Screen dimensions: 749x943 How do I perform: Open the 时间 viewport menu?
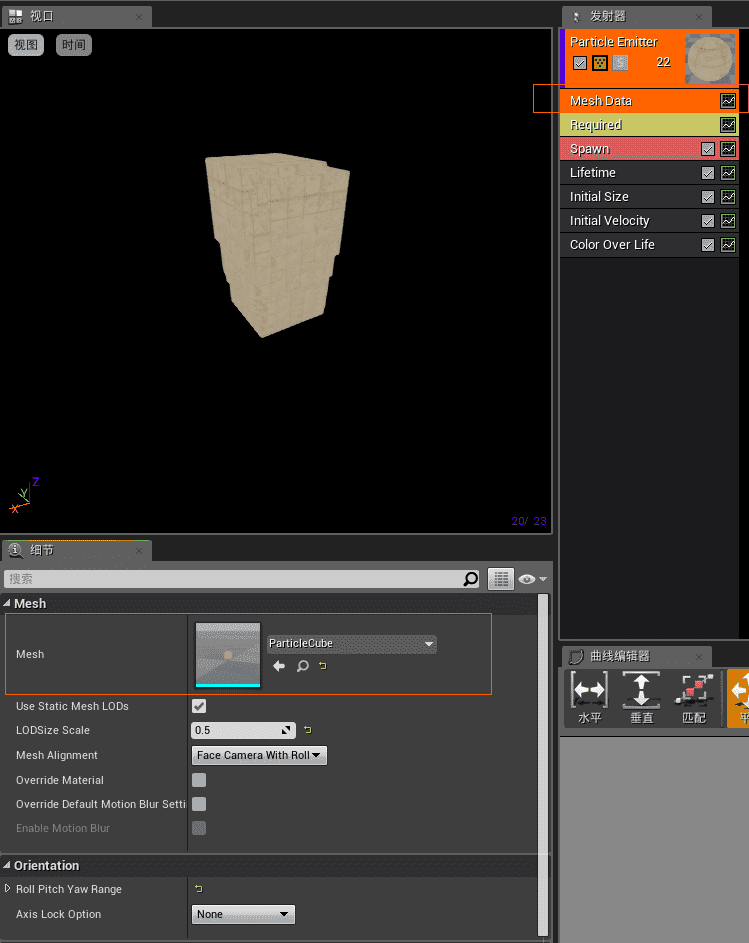[x=74, y=45]
